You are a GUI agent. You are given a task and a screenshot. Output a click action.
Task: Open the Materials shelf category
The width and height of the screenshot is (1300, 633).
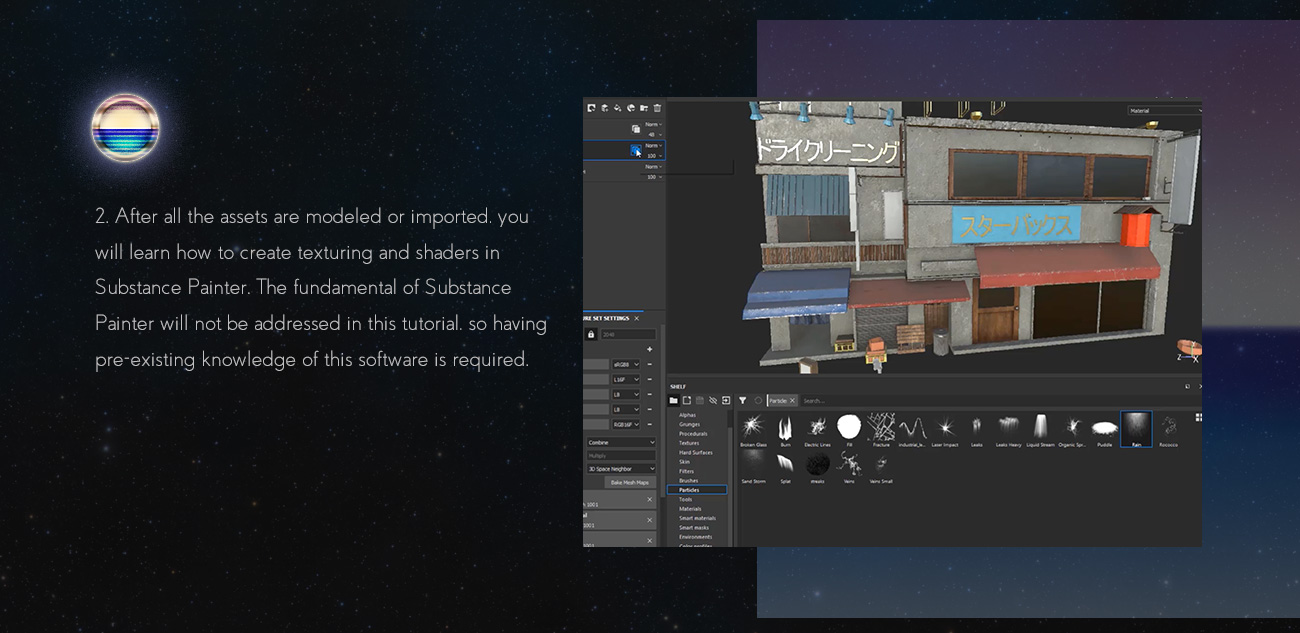(690, 509)
